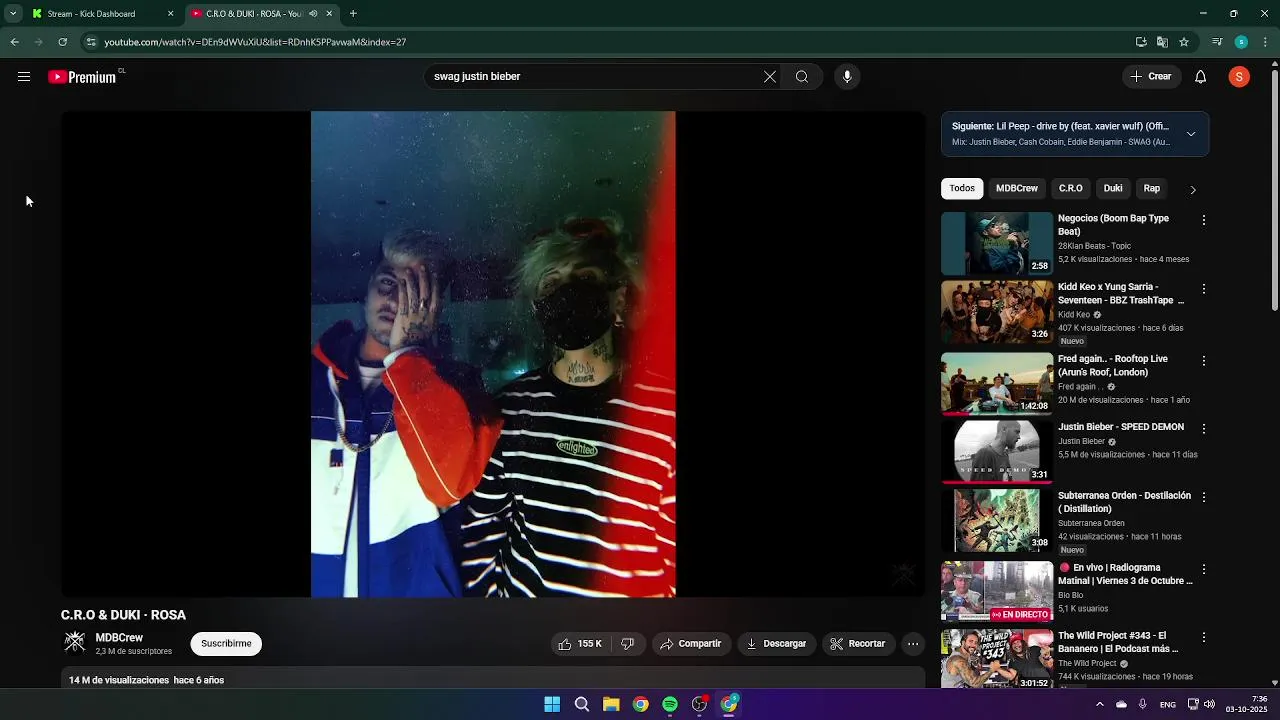The image size is (1280, 720).
Task: Open options for Fred again Rooftop Live
Action: point(1204,361)
